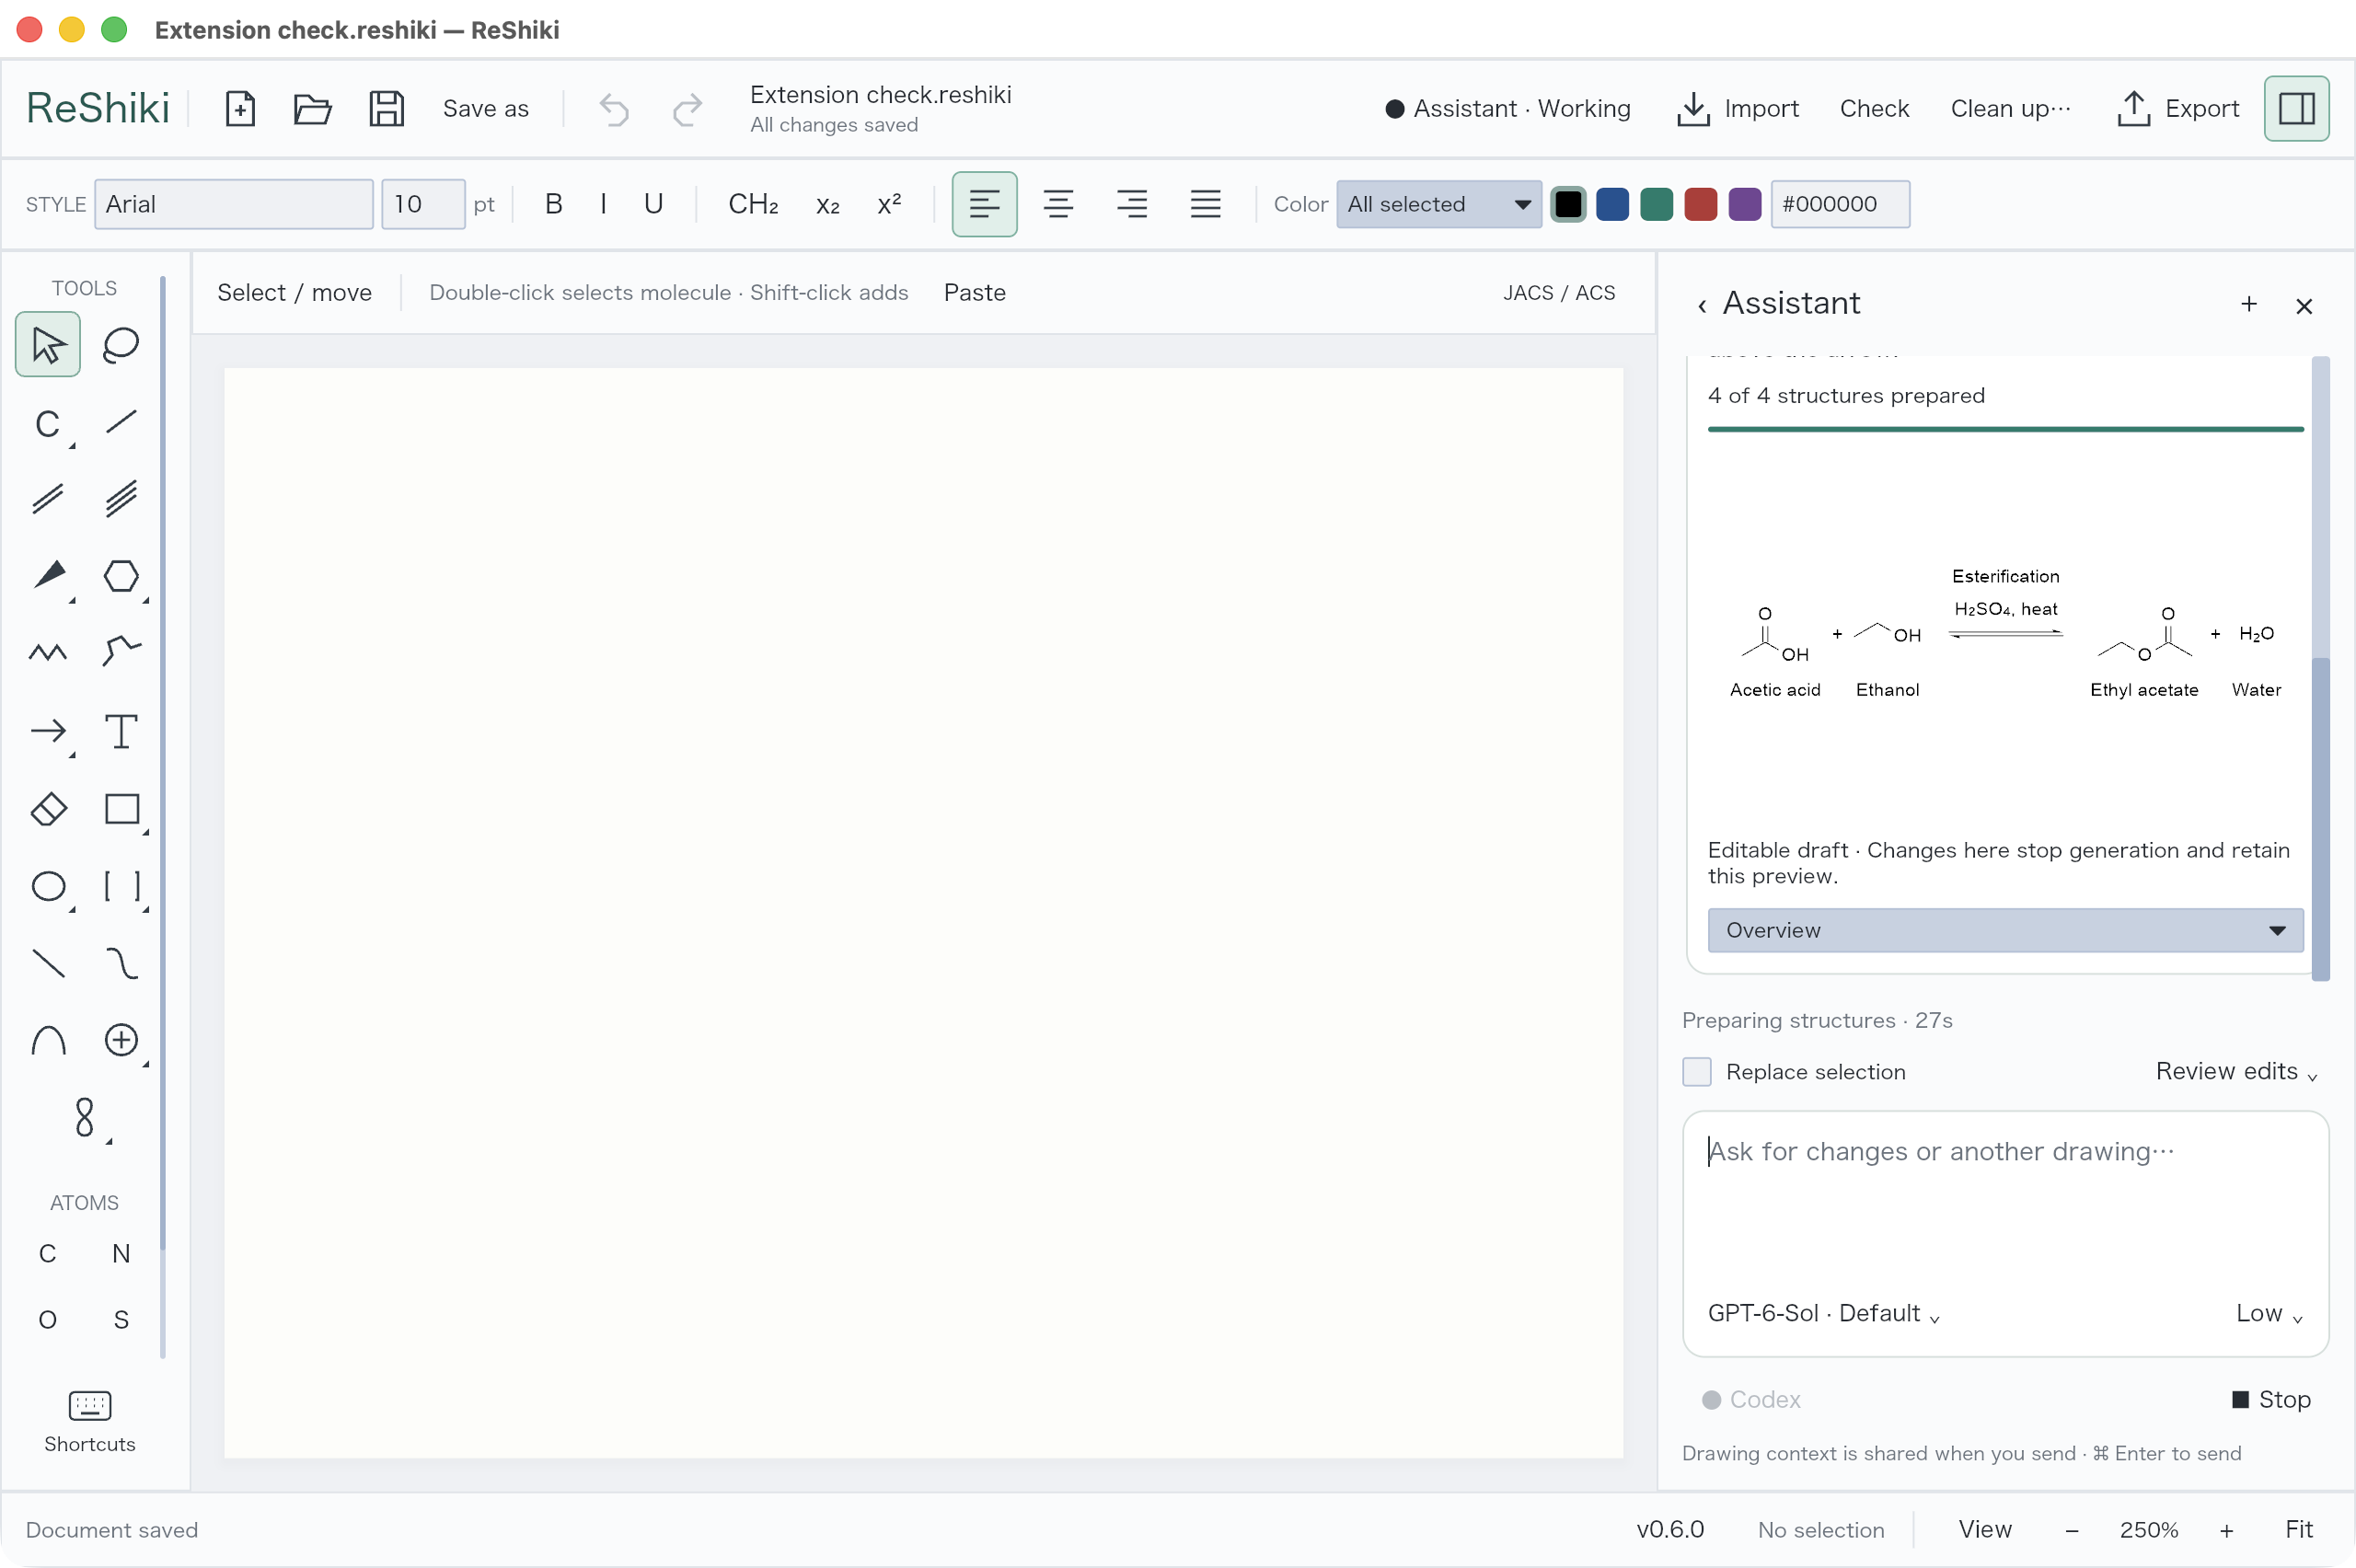Click the Paste button
2356x1568 pixels.
[x=975, y=292]
